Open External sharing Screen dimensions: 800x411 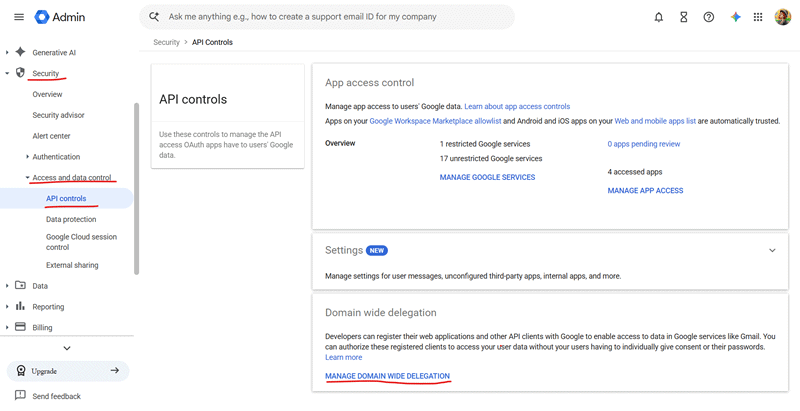(72, 265)
